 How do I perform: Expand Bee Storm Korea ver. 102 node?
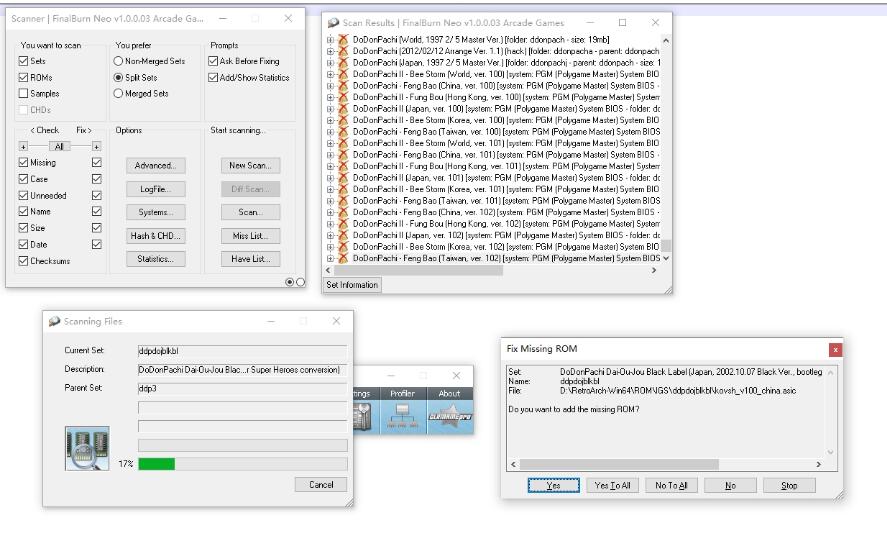(330, 247)
